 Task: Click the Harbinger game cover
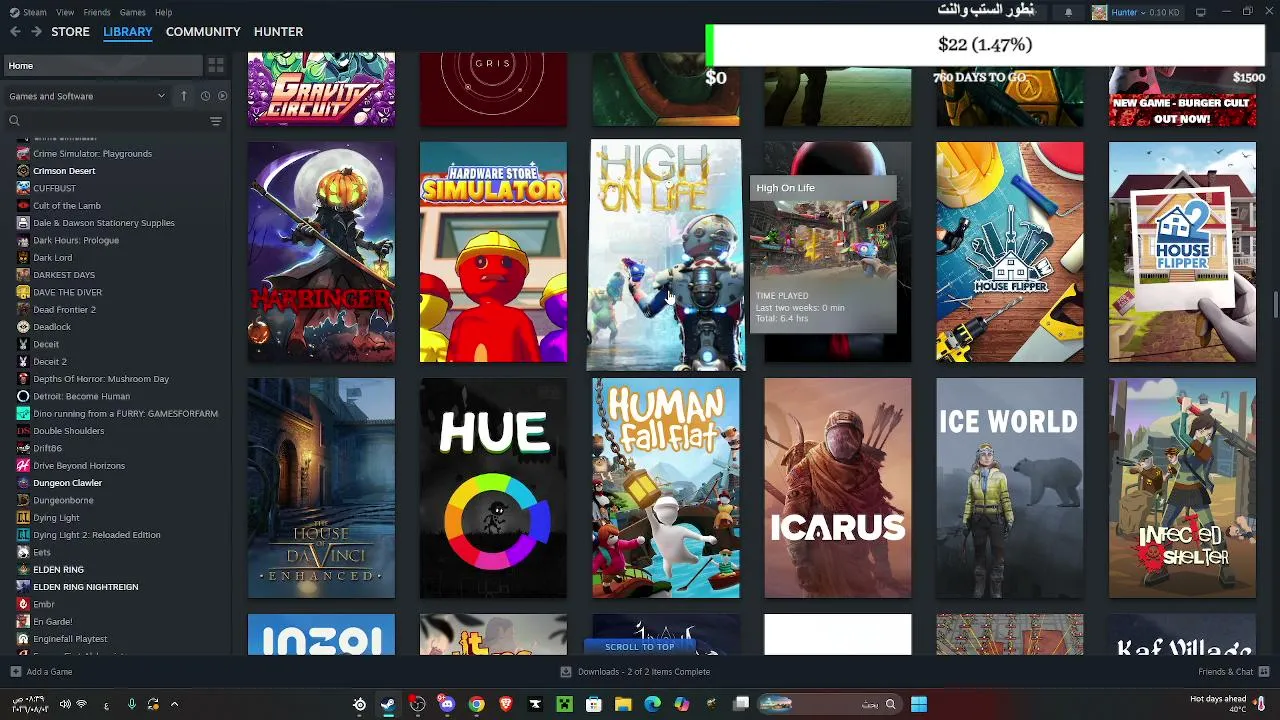pos(321,252)
